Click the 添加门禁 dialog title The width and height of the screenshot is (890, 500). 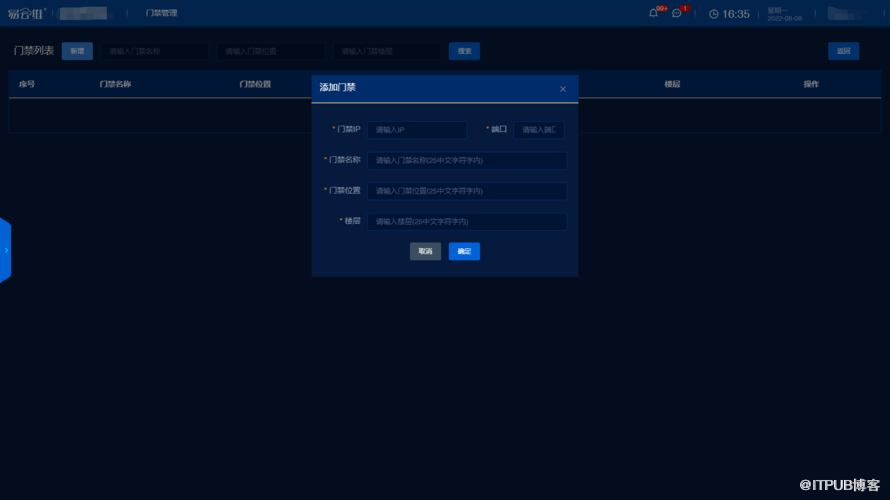tap(337, 87)
